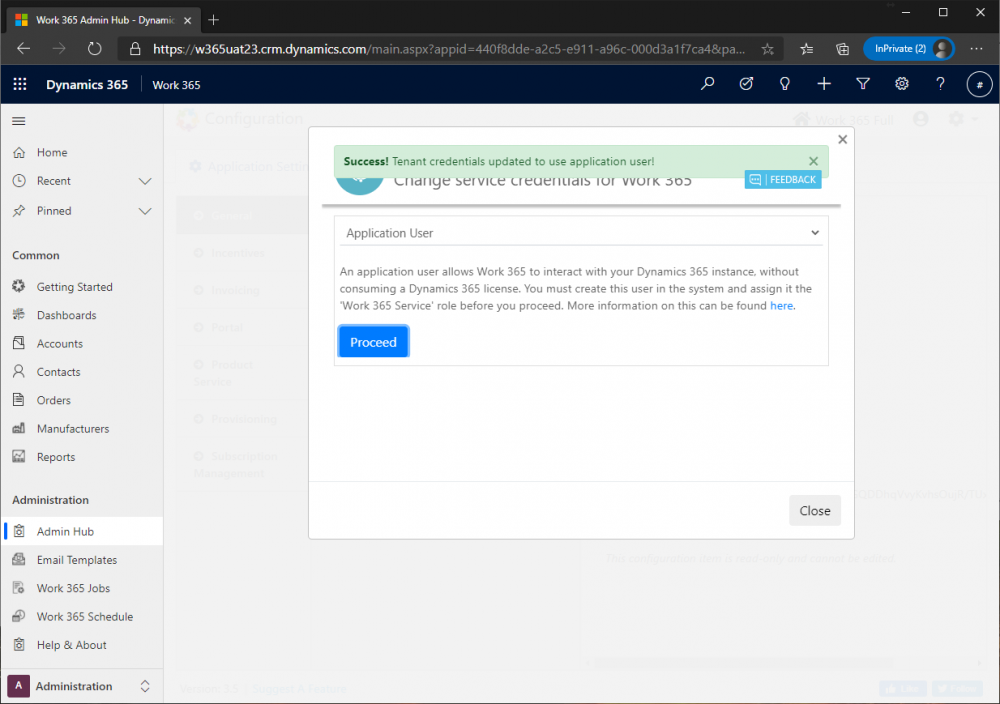This screenshot has width=1000, height=704.
Task: Open the Application User dropdown
Action: coord(582,233)
